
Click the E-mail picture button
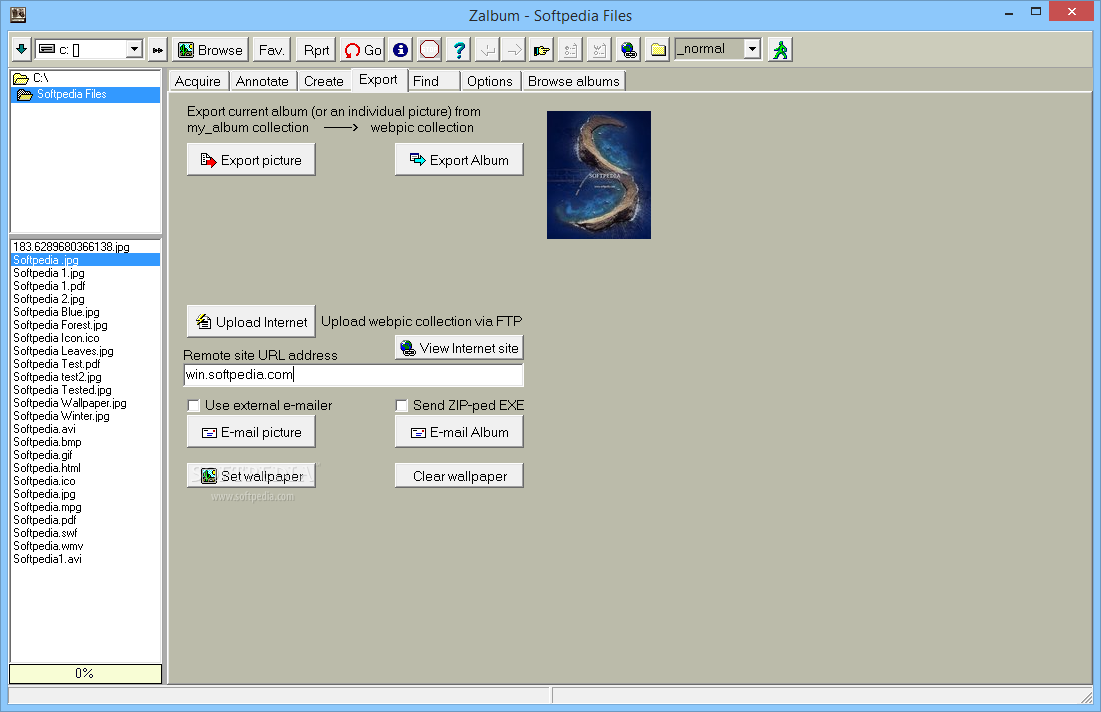251,432
